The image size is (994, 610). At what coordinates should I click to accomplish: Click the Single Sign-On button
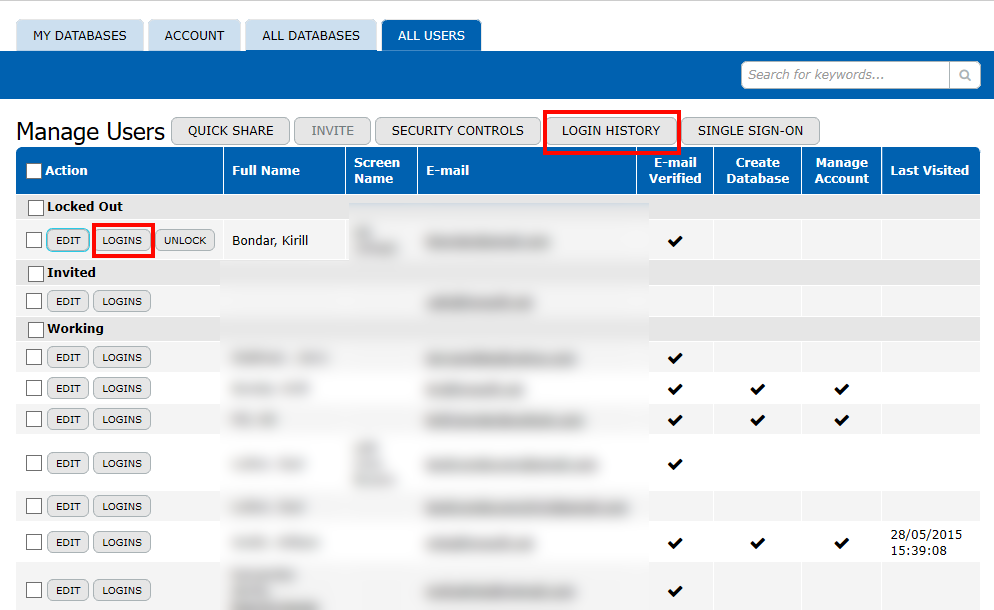tap(750, 131)
